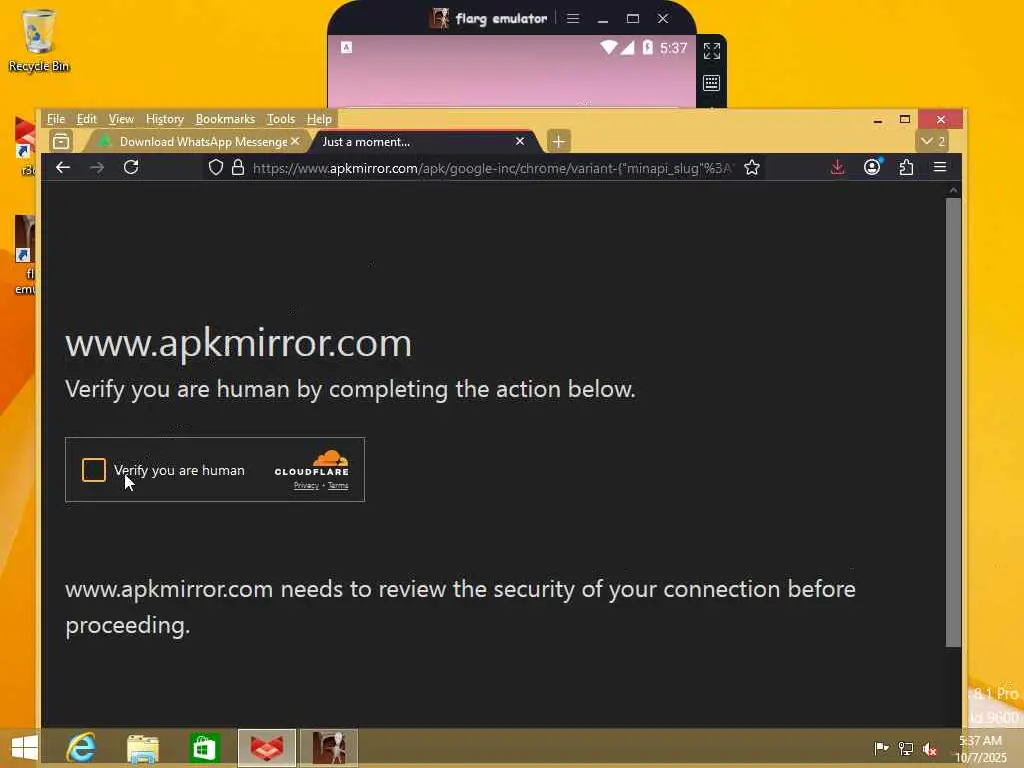Screen dimensions: 1024x768
Task: Open the extensions puzzle icon
Action: [x=906, y=168]
